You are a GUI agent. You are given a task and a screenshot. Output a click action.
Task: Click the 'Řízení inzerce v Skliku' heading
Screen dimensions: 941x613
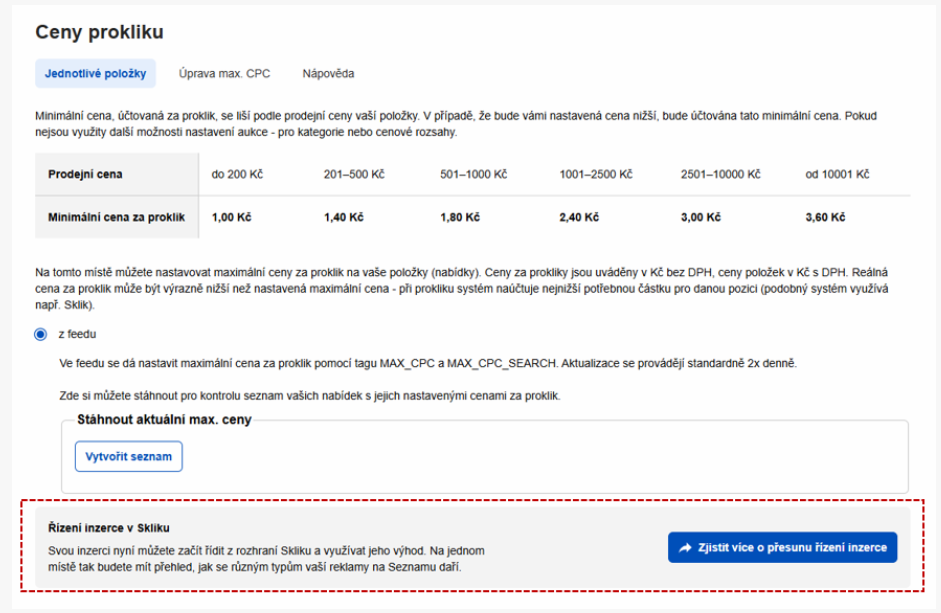pyautogui.click(x=109, y=528)
